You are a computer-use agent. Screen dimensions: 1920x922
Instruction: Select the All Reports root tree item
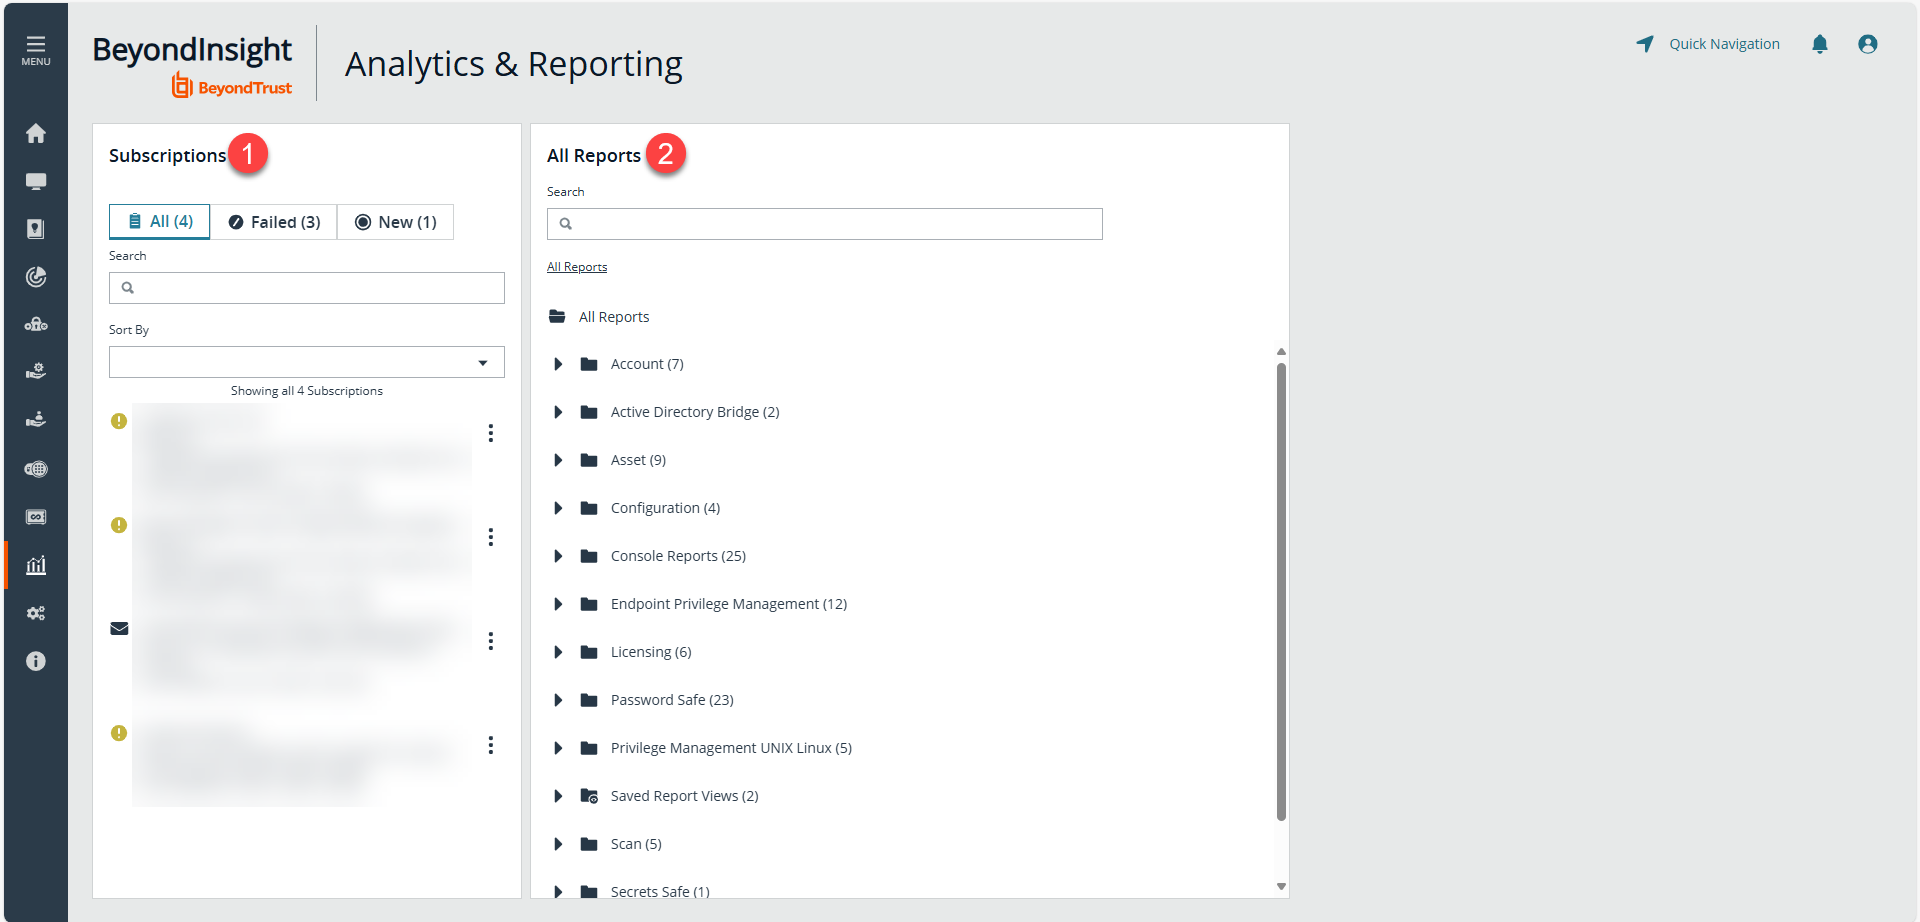click(614, 317)
